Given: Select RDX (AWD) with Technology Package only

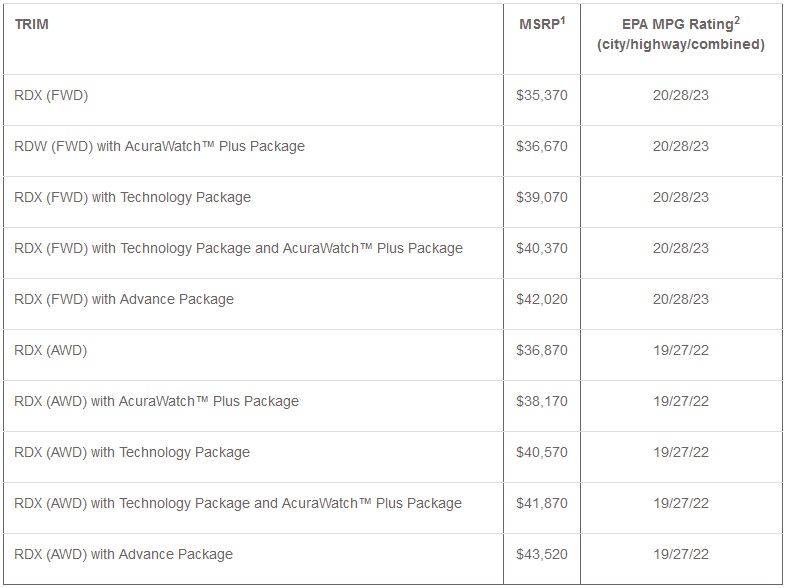Looking at the screenshot, I should coord(132,452).
